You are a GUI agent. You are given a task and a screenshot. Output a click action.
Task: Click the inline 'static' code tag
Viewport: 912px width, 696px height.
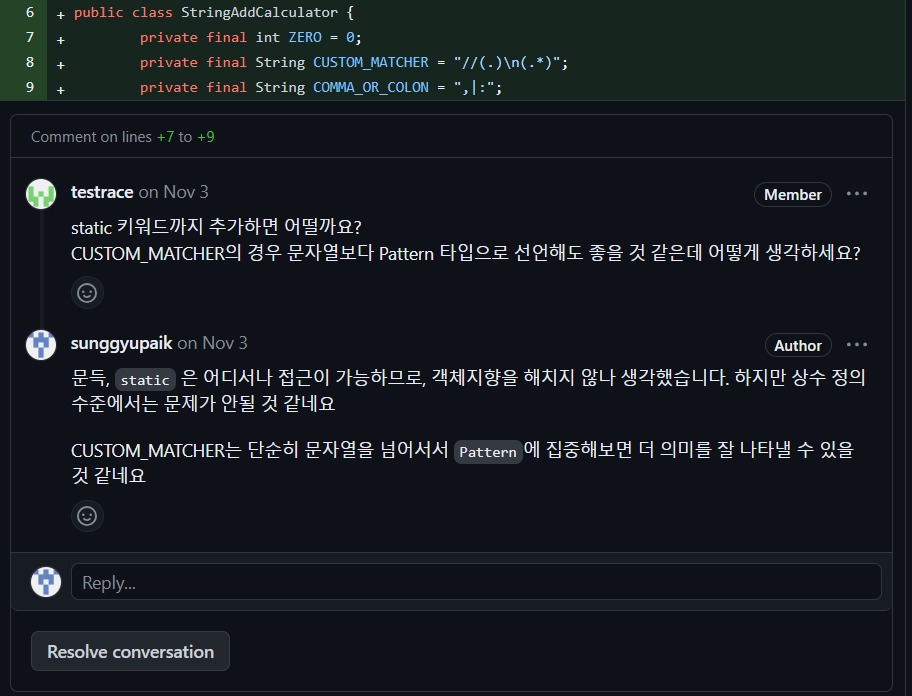pyautogui.click(x=145, y=380)
